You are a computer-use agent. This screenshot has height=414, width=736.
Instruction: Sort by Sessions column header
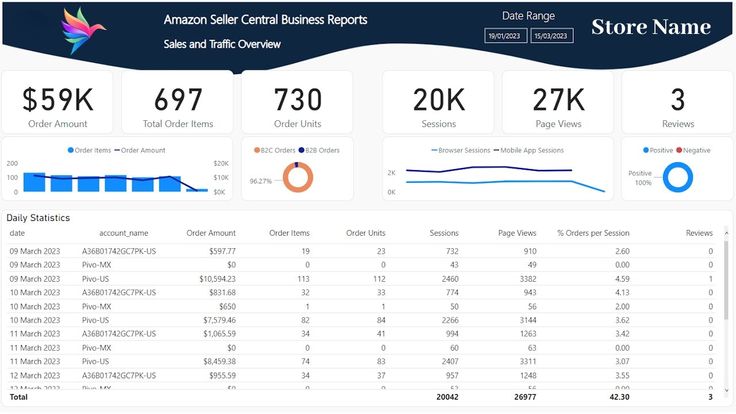coord(444,233)
